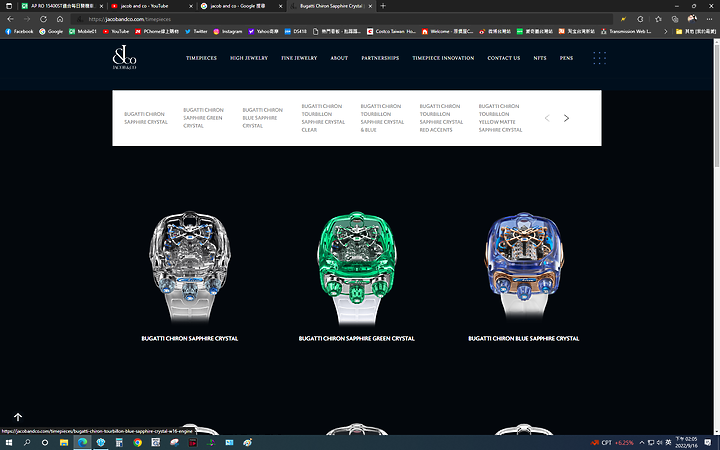
Task: Open Twitter bookmark
Action: point(196,31)
